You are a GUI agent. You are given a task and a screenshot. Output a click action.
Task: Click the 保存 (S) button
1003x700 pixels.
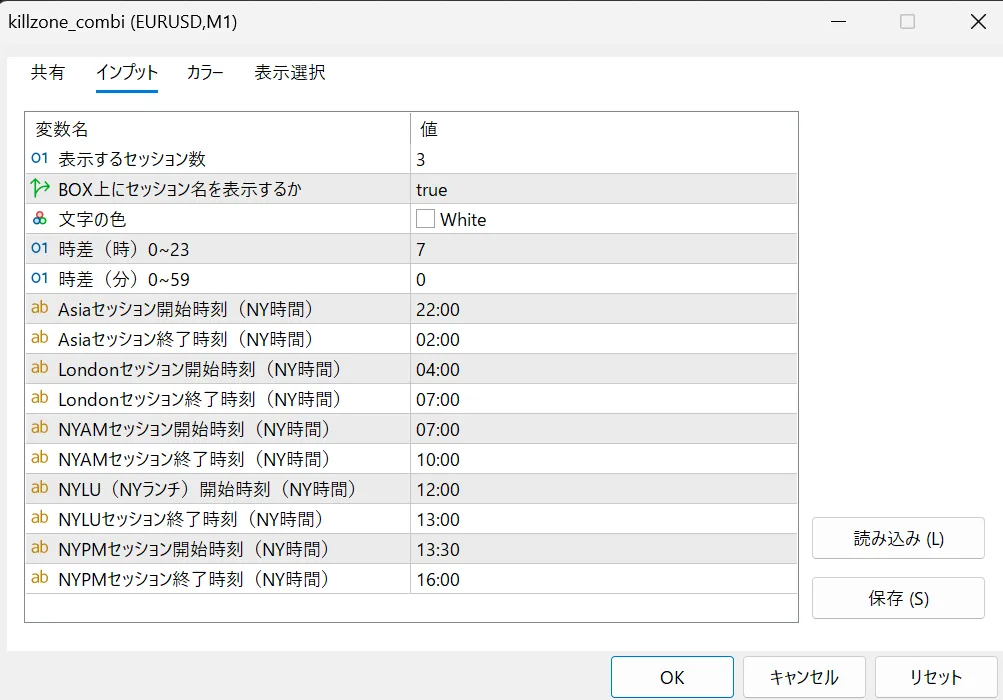point(898,598)
